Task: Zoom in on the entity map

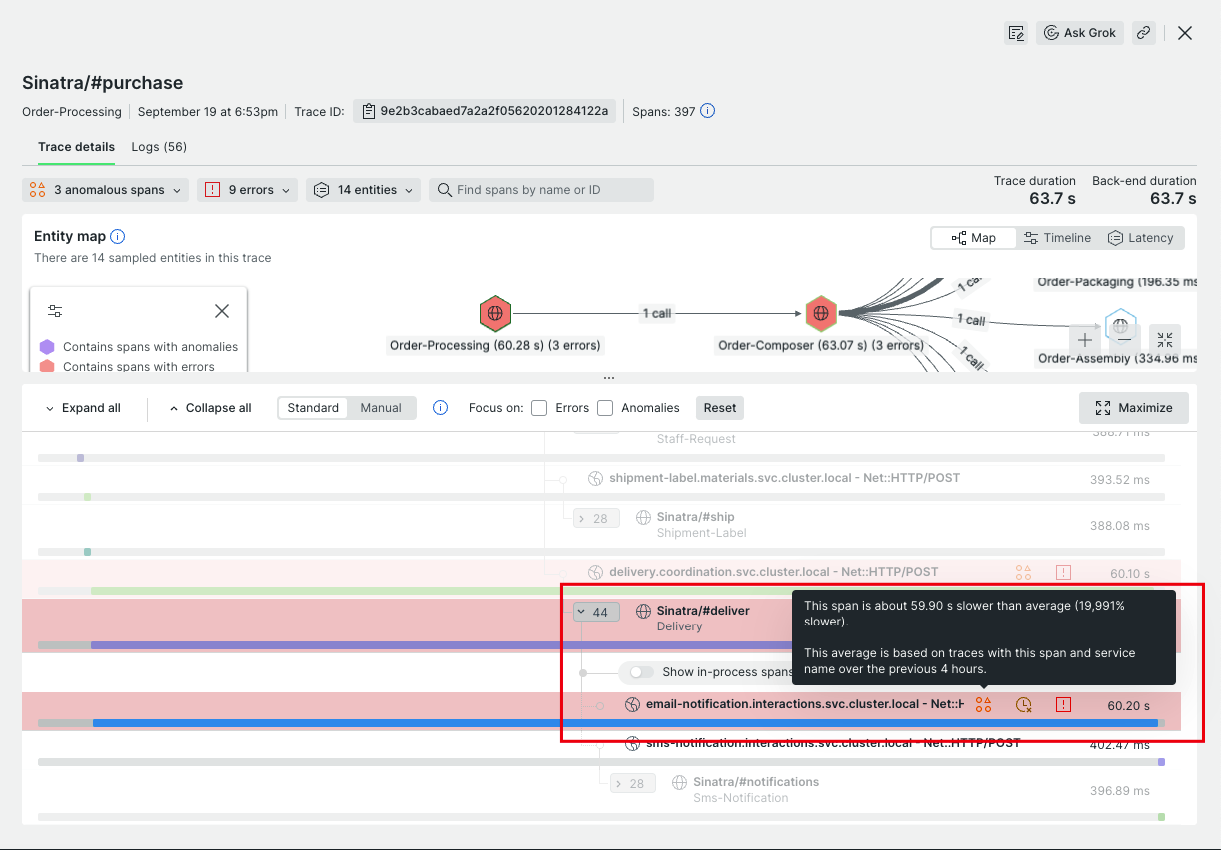Action: (1085, 339)
